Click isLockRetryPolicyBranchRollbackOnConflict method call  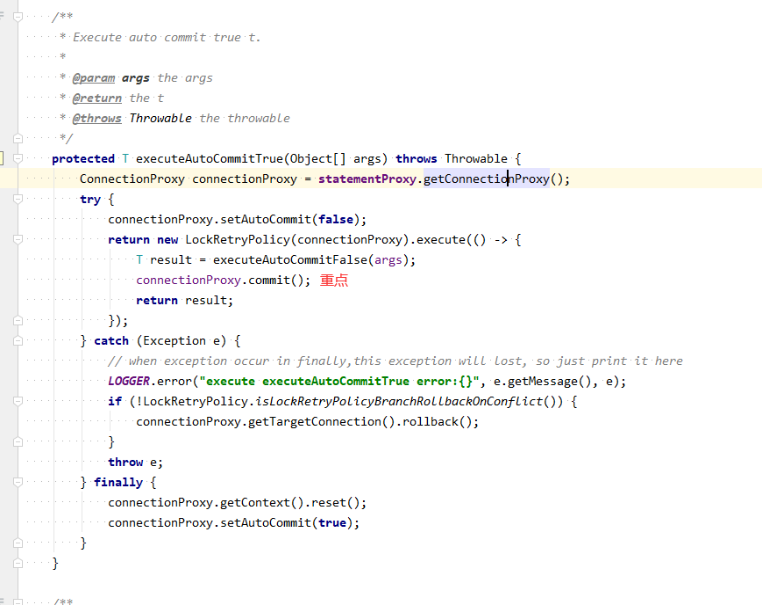point(399,402)
